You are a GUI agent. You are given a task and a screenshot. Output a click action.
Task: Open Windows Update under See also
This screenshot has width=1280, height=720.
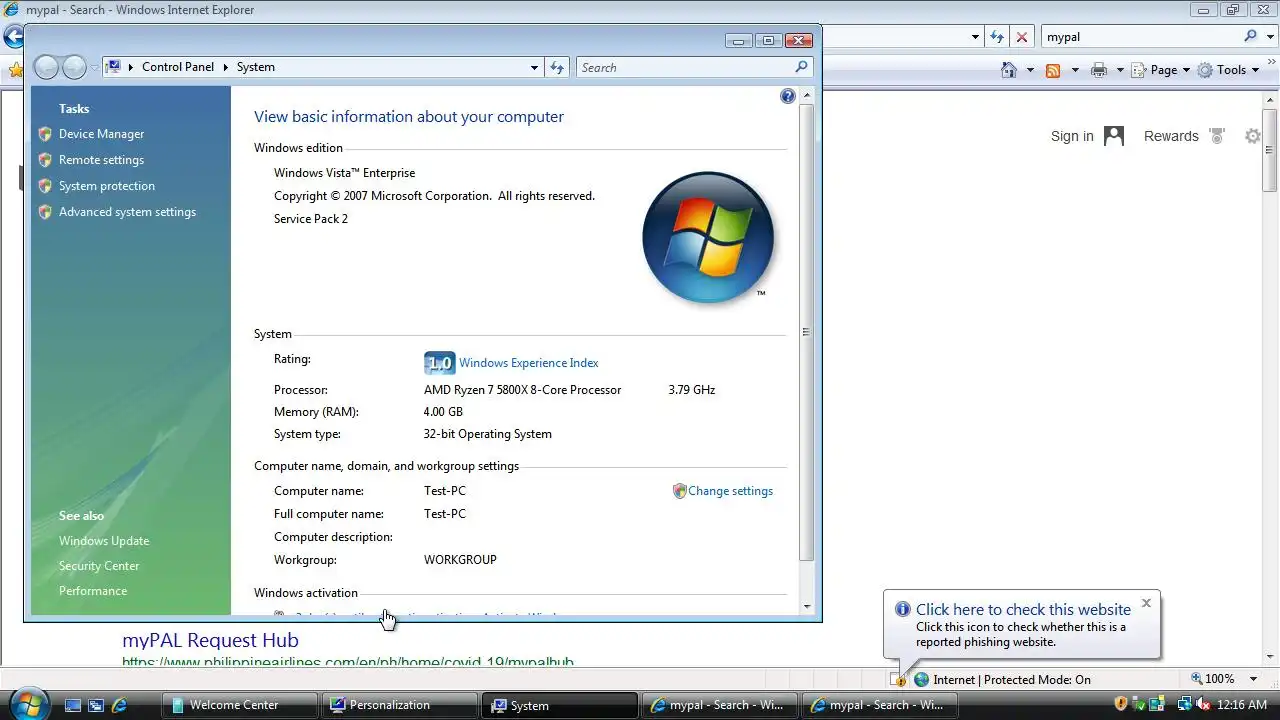point(104,541)
